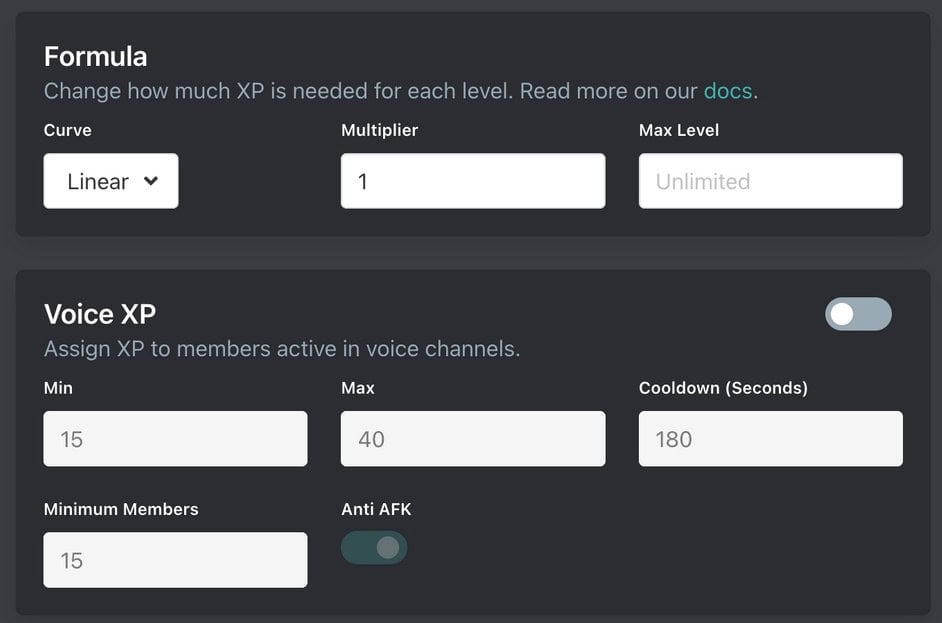Click the Multiplier input field
Screen dimensions: 942x623
coord(472,181)
